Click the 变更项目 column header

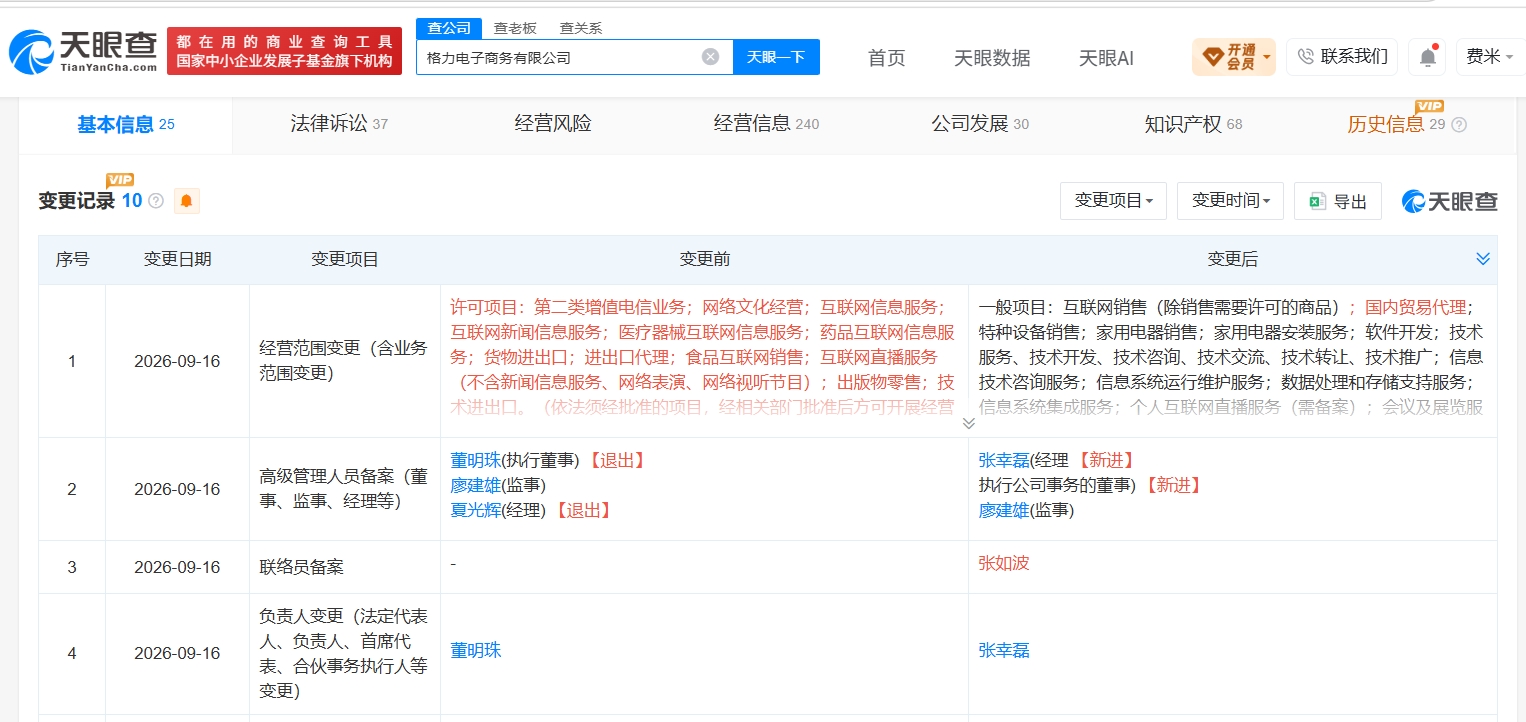coord(344,259)
